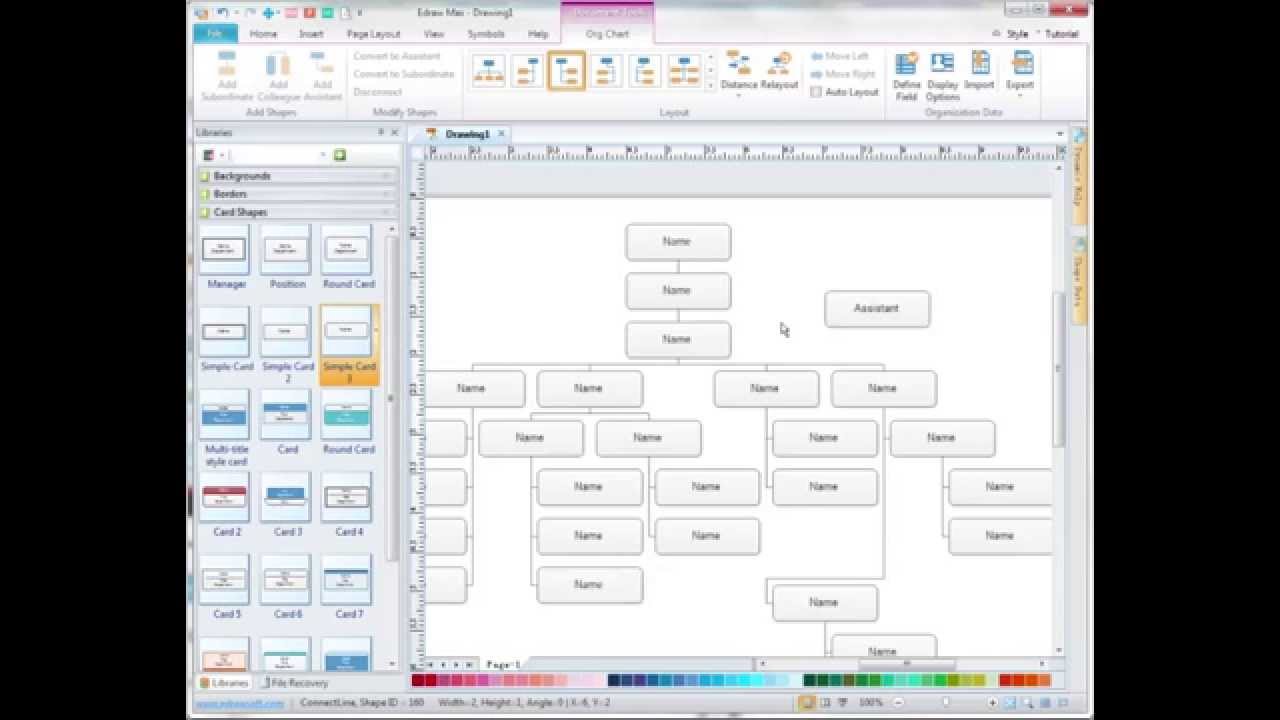Screen dimensions: 1280x720
Task: Choose Card 2 shape
Action: click(225, 497)
